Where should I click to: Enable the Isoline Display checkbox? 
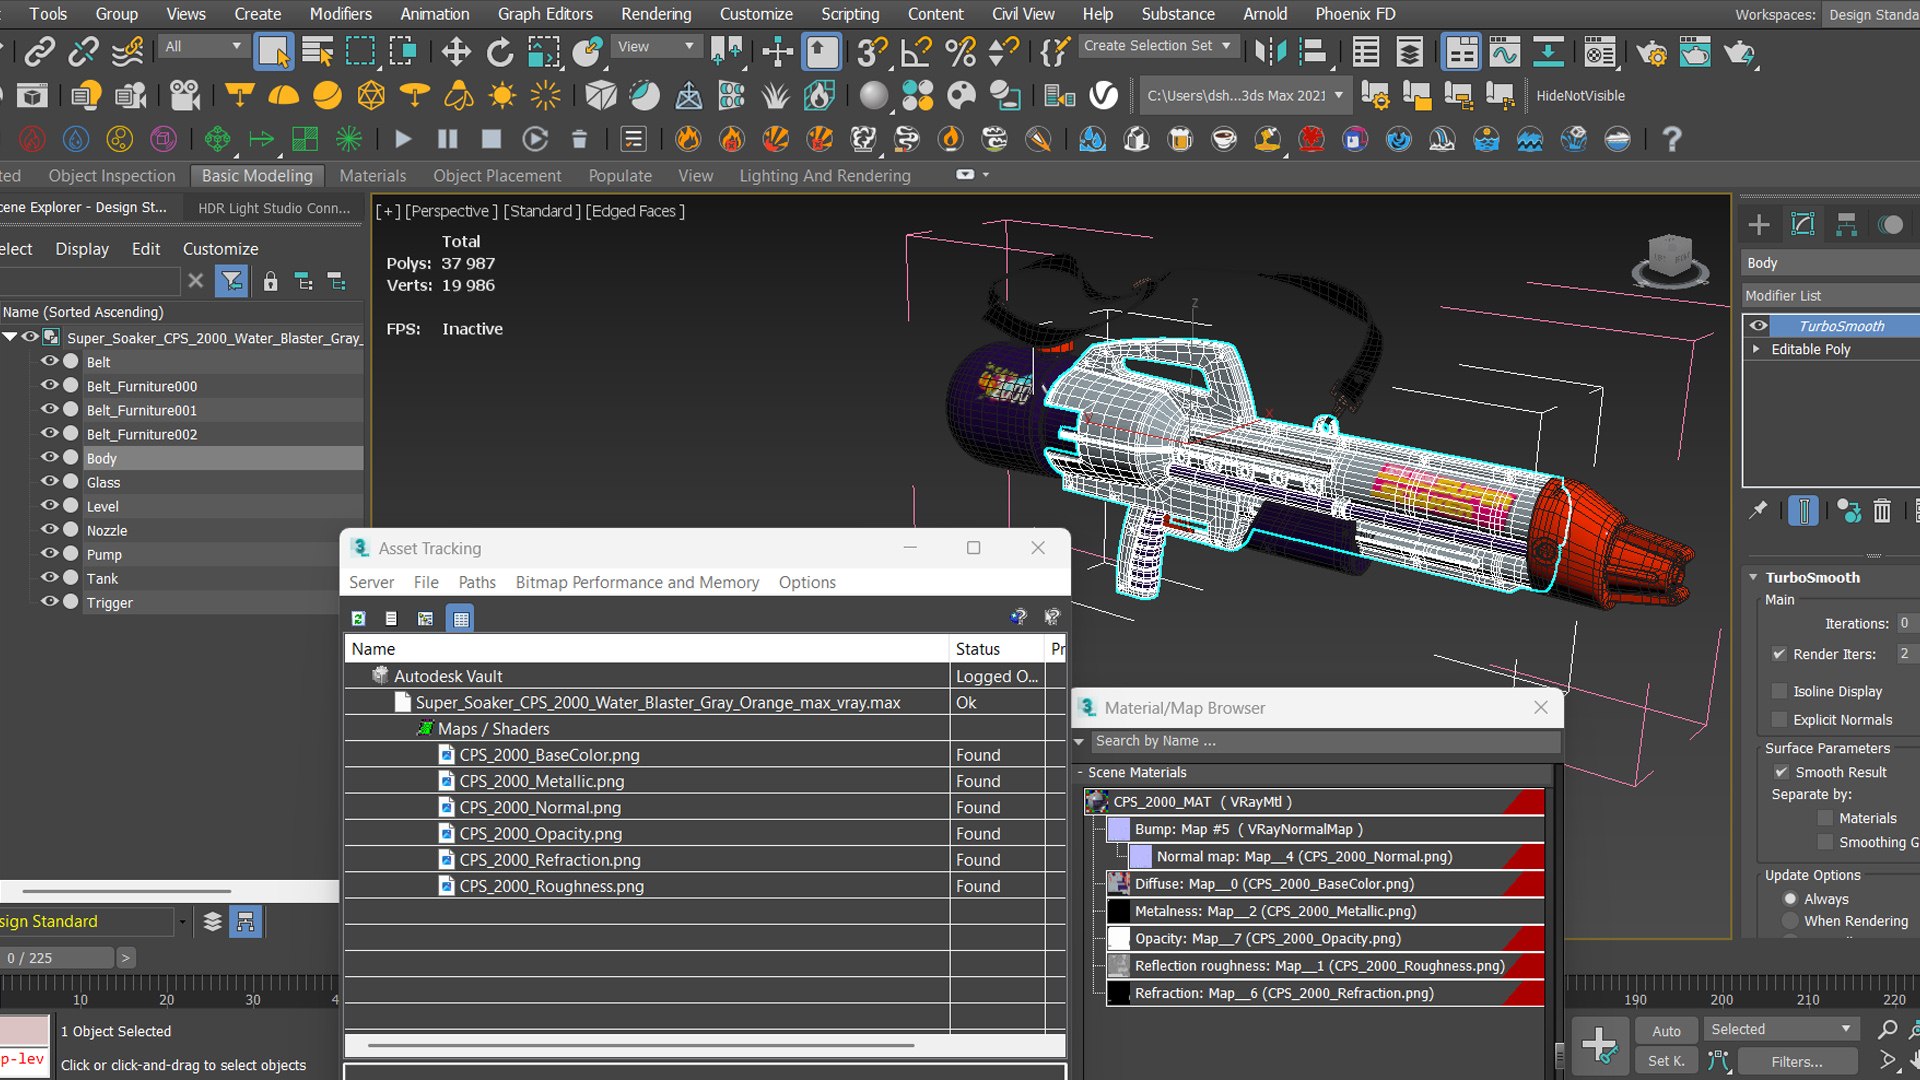(x=1779, y=691)
